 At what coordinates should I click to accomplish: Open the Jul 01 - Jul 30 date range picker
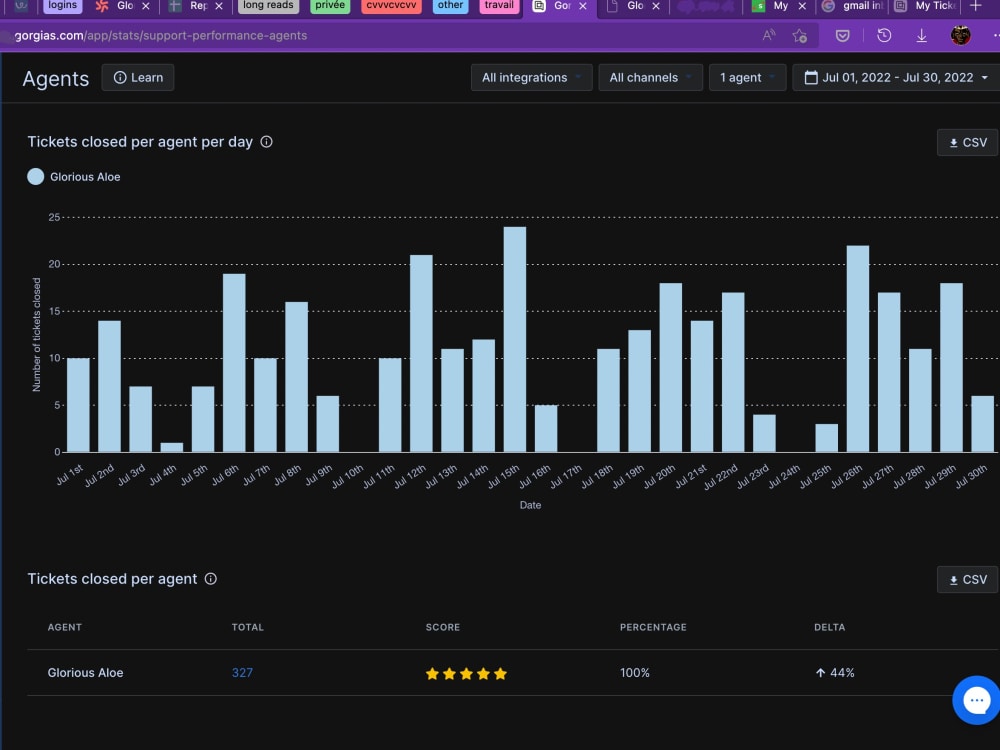[896, 77]
